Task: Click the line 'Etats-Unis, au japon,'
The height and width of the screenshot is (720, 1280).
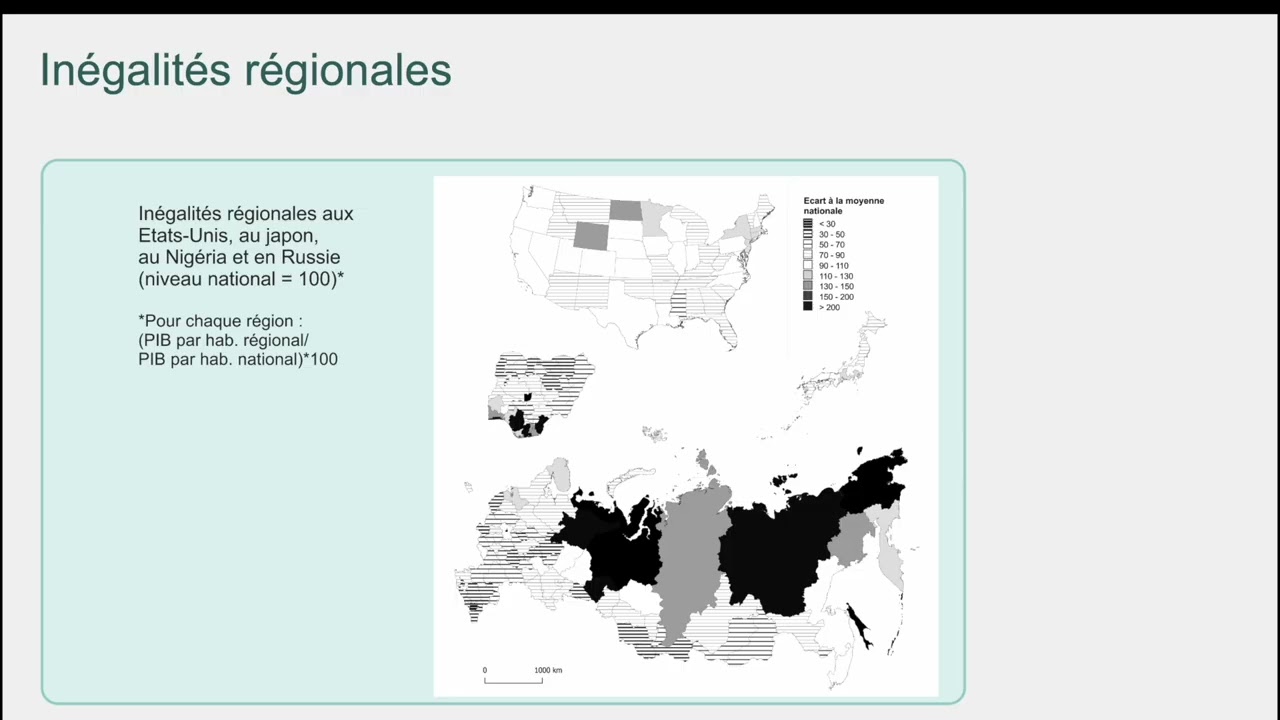Action: click(228, 236)
